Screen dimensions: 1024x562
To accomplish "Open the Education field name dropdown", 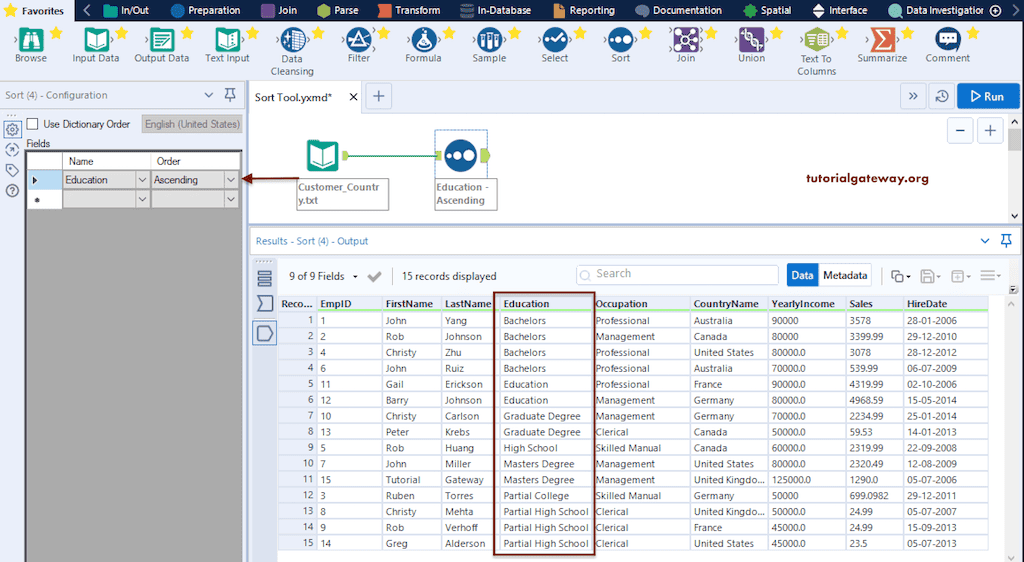I will [141, 180].
